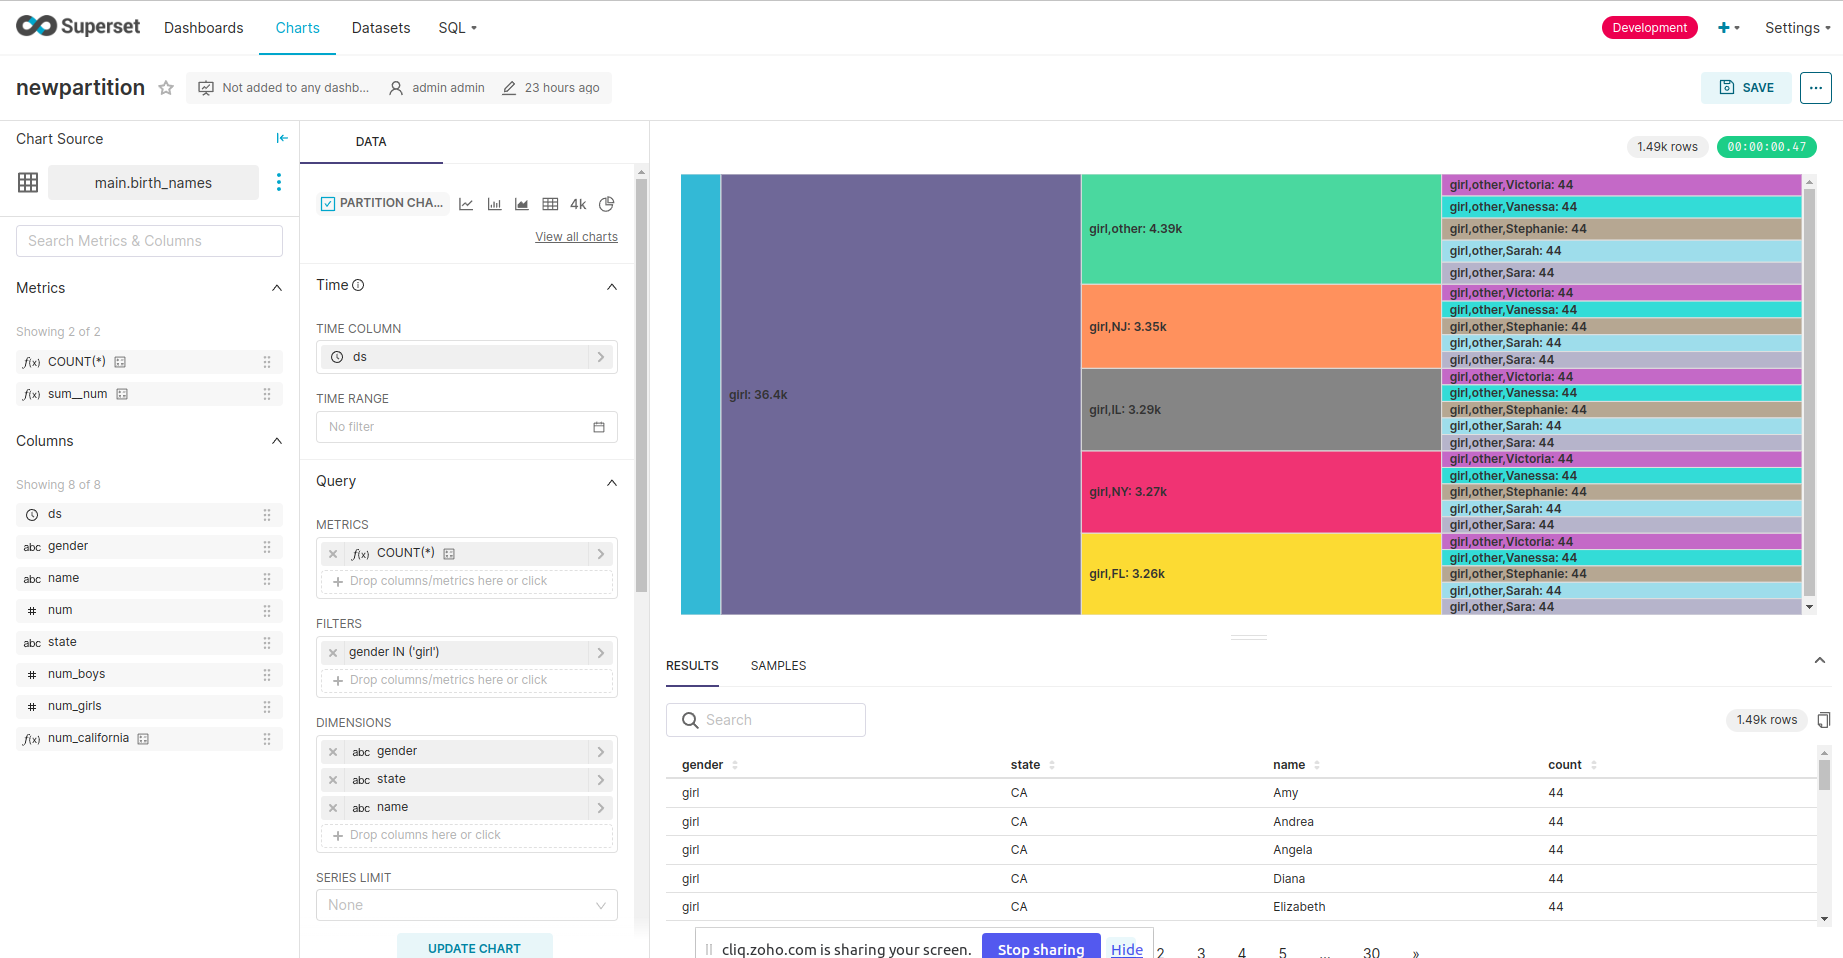Image resolution: width=1843 pixels, height=958 pixels.
Task: Select the table visualization type icon
Action: click(550, 203)
